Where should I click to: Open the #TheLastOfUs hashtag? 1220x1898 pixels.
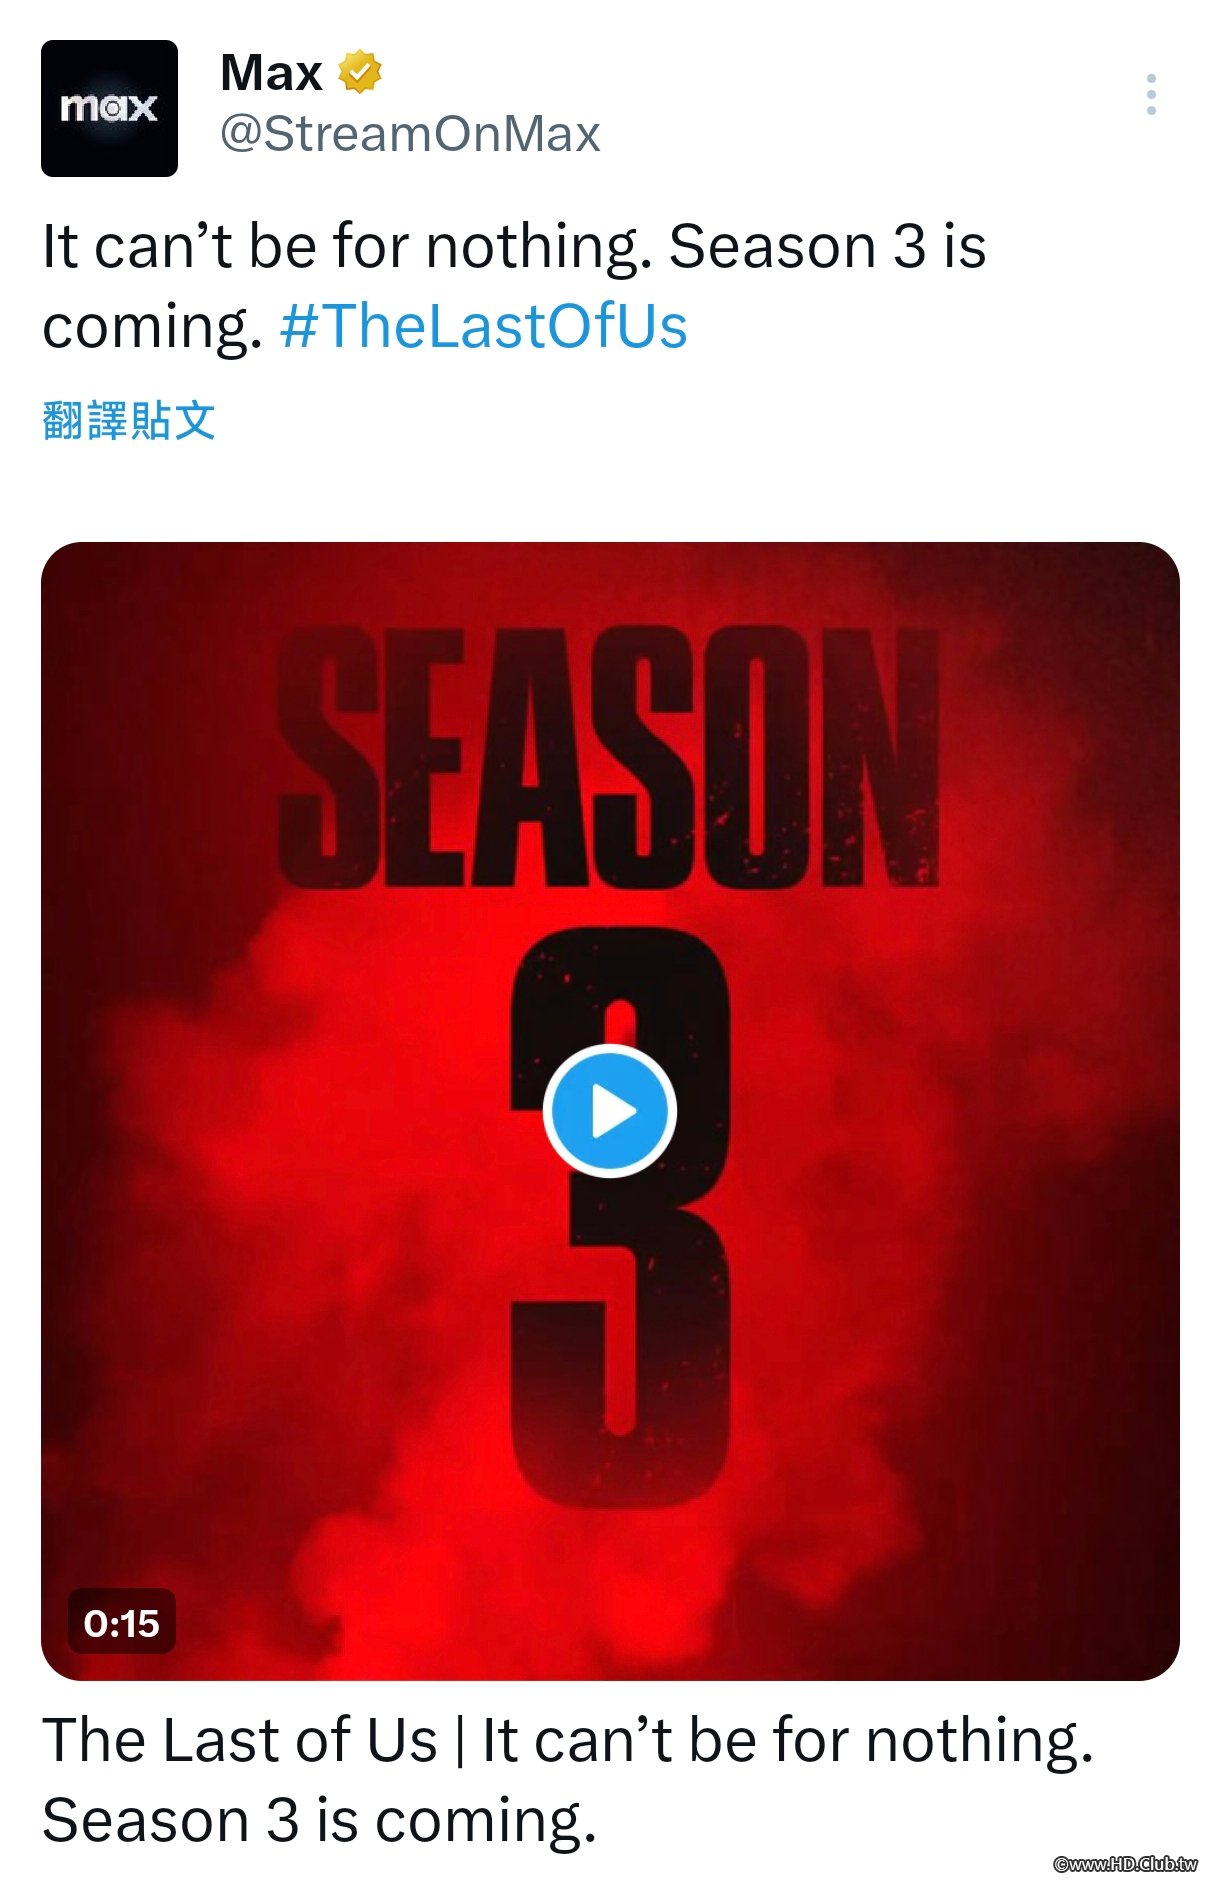pos(484,326)
